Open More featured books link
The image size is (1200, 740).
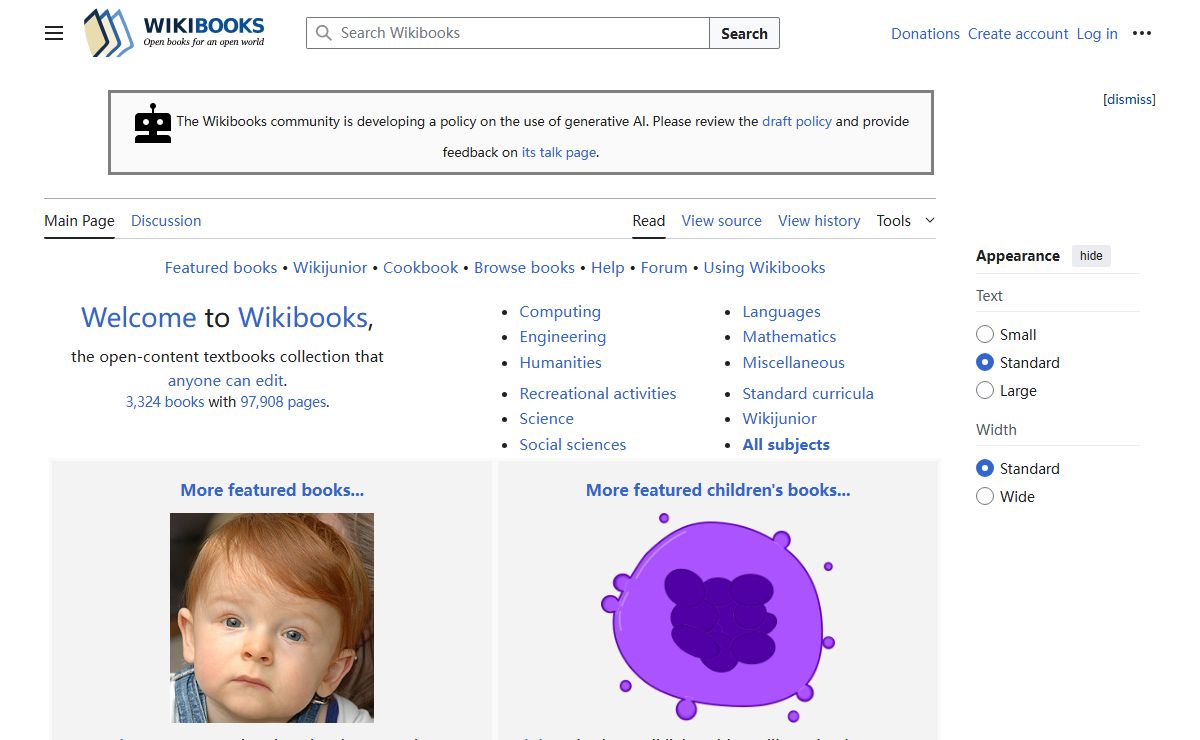click(x=272, y=490)
